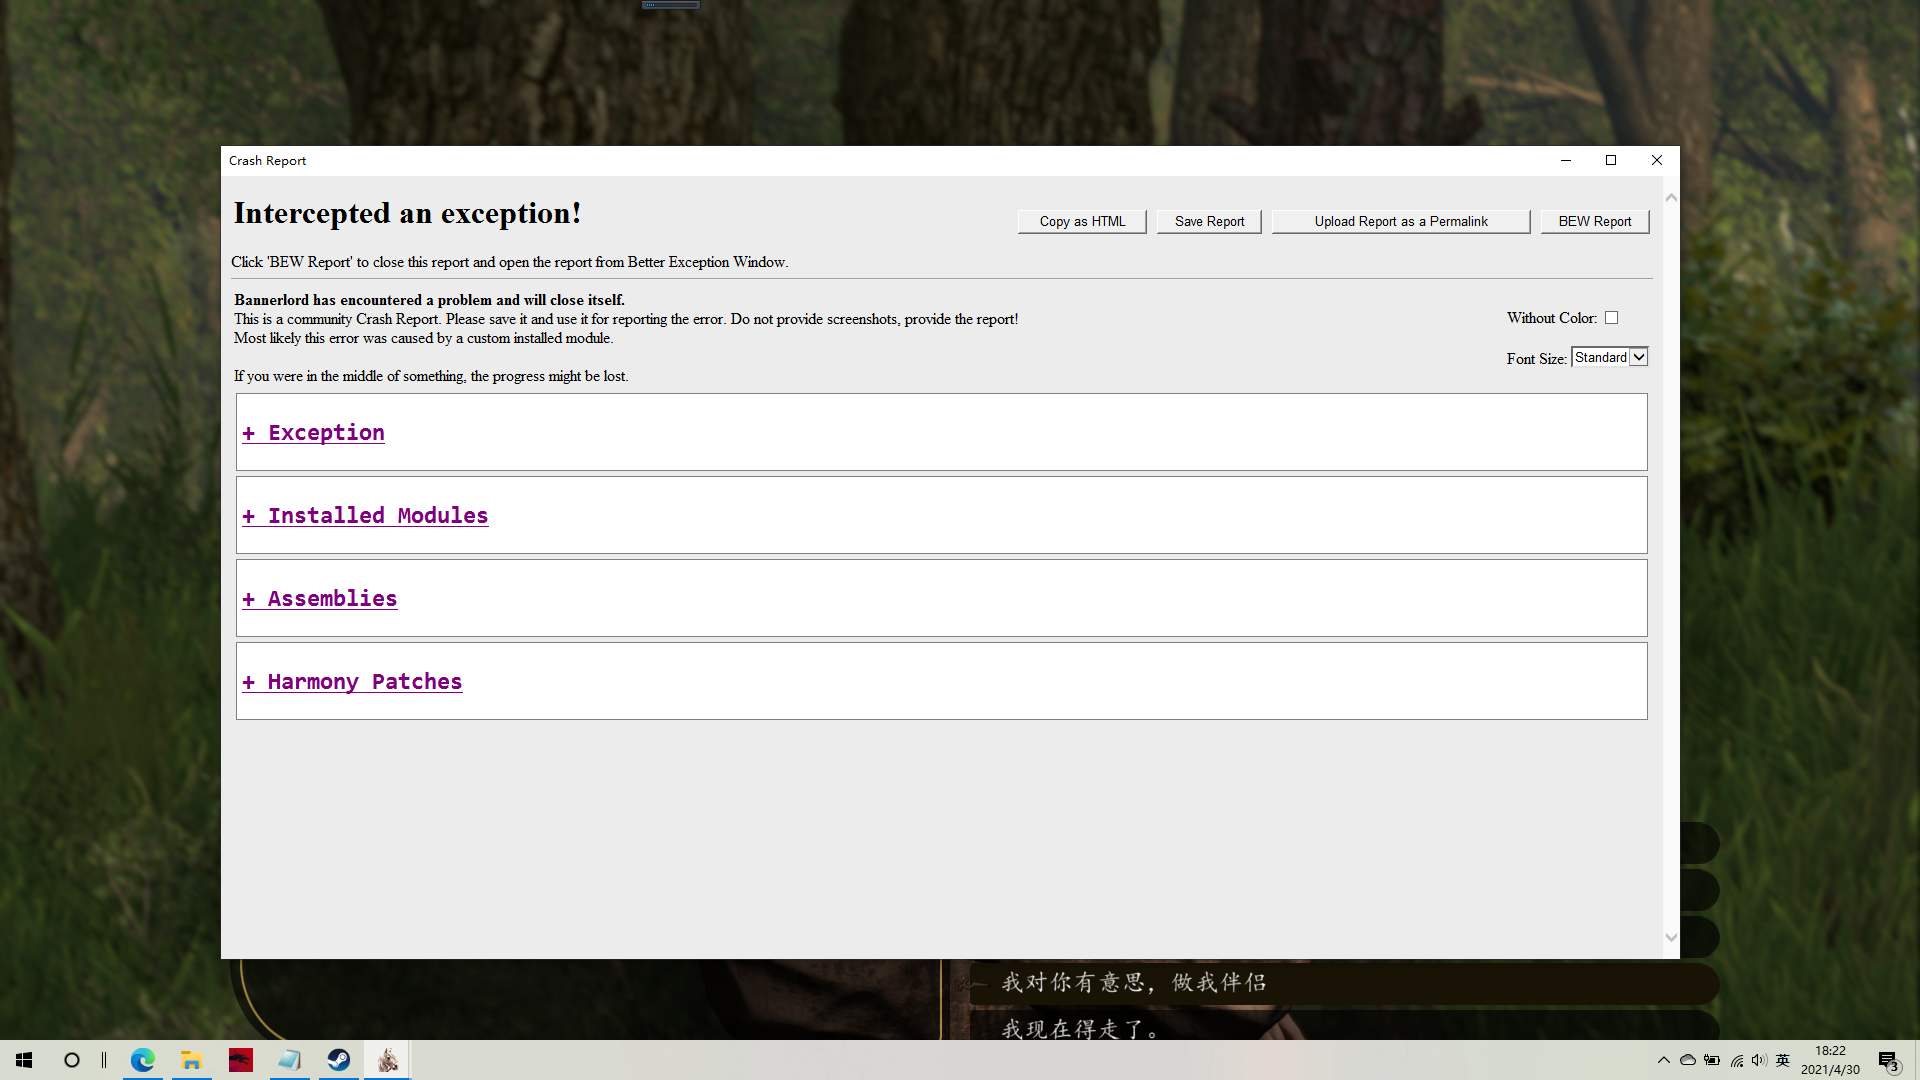Expand the Harmony Patches section
Screen dimensions: 1920x1080
[x=352, y=681]
